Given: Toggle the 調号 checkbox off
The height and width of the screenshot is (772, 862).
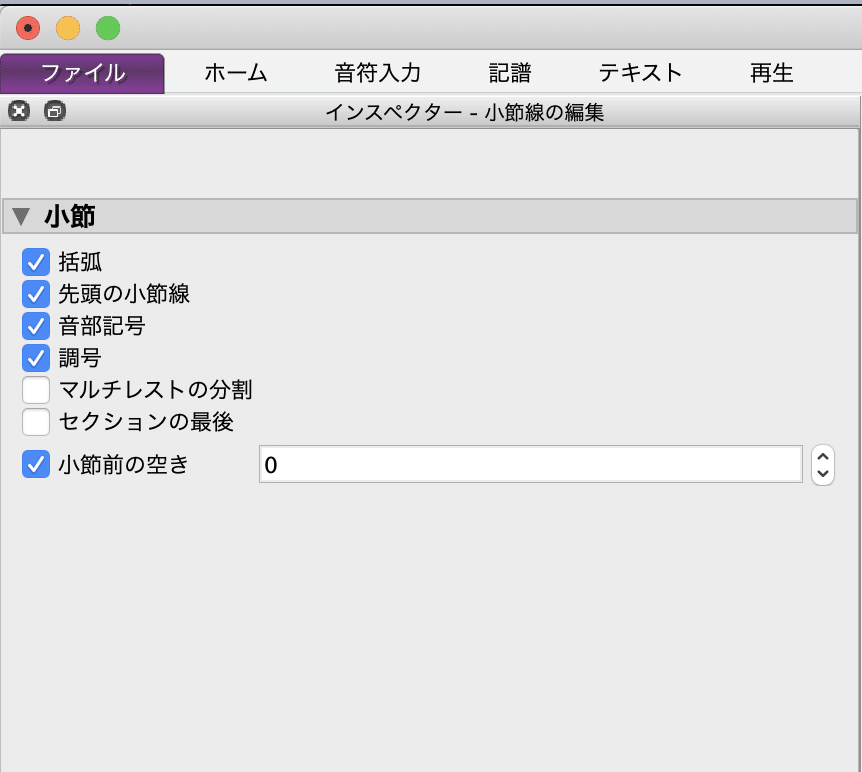Looking at the screenshot, I should [36, 358].
